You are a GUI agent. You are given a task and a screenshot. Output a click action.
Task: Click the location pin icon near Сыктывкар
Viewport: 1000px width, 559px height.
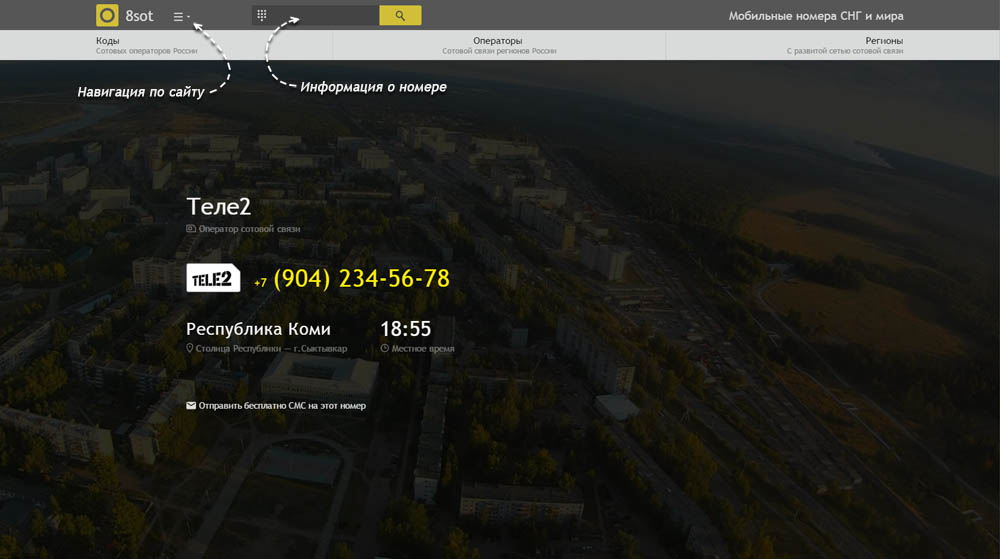(189, 348)
